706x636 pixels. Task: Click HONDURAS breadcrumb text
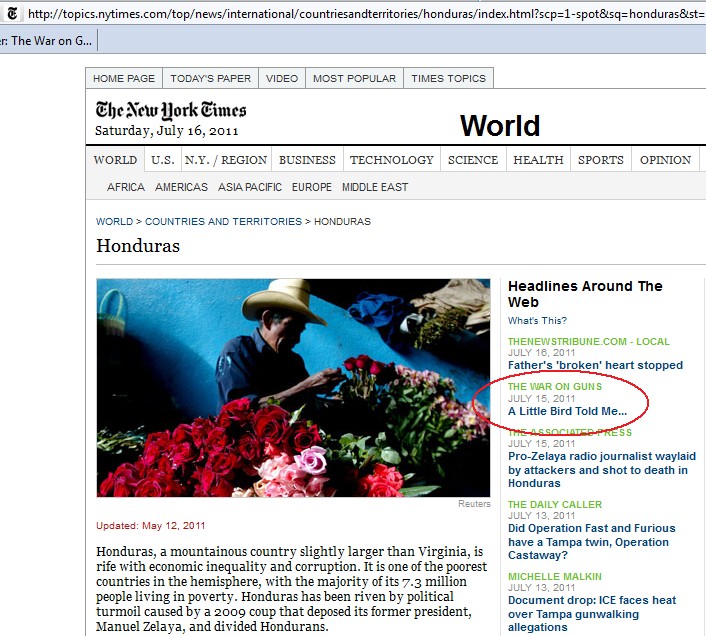[342, 221]
